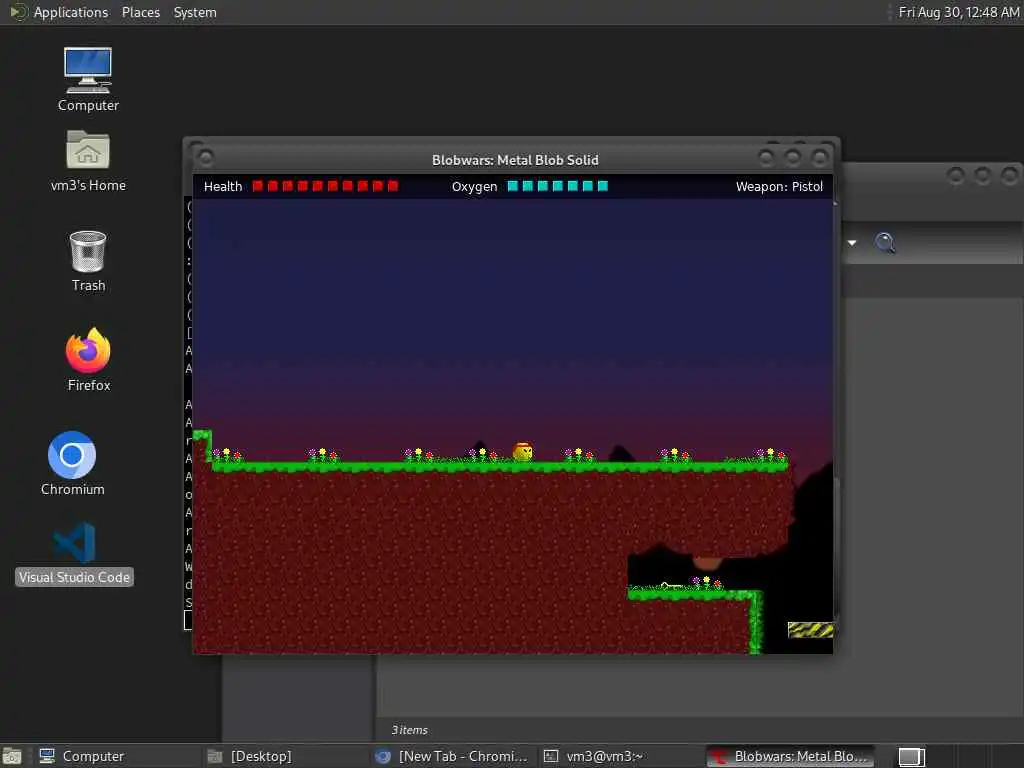Close the file manager window behind
This screenshot has height=768, width=1024.
coord(1010,175)
